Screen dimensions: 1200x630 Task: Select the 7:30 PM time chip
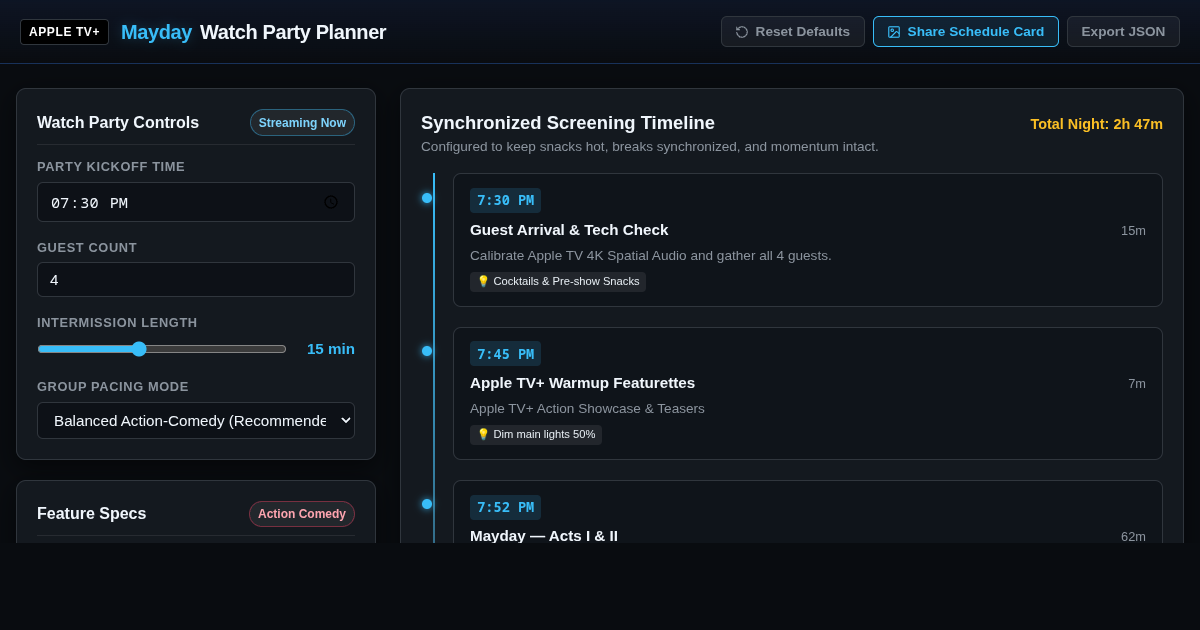click(x=505, y=200)
